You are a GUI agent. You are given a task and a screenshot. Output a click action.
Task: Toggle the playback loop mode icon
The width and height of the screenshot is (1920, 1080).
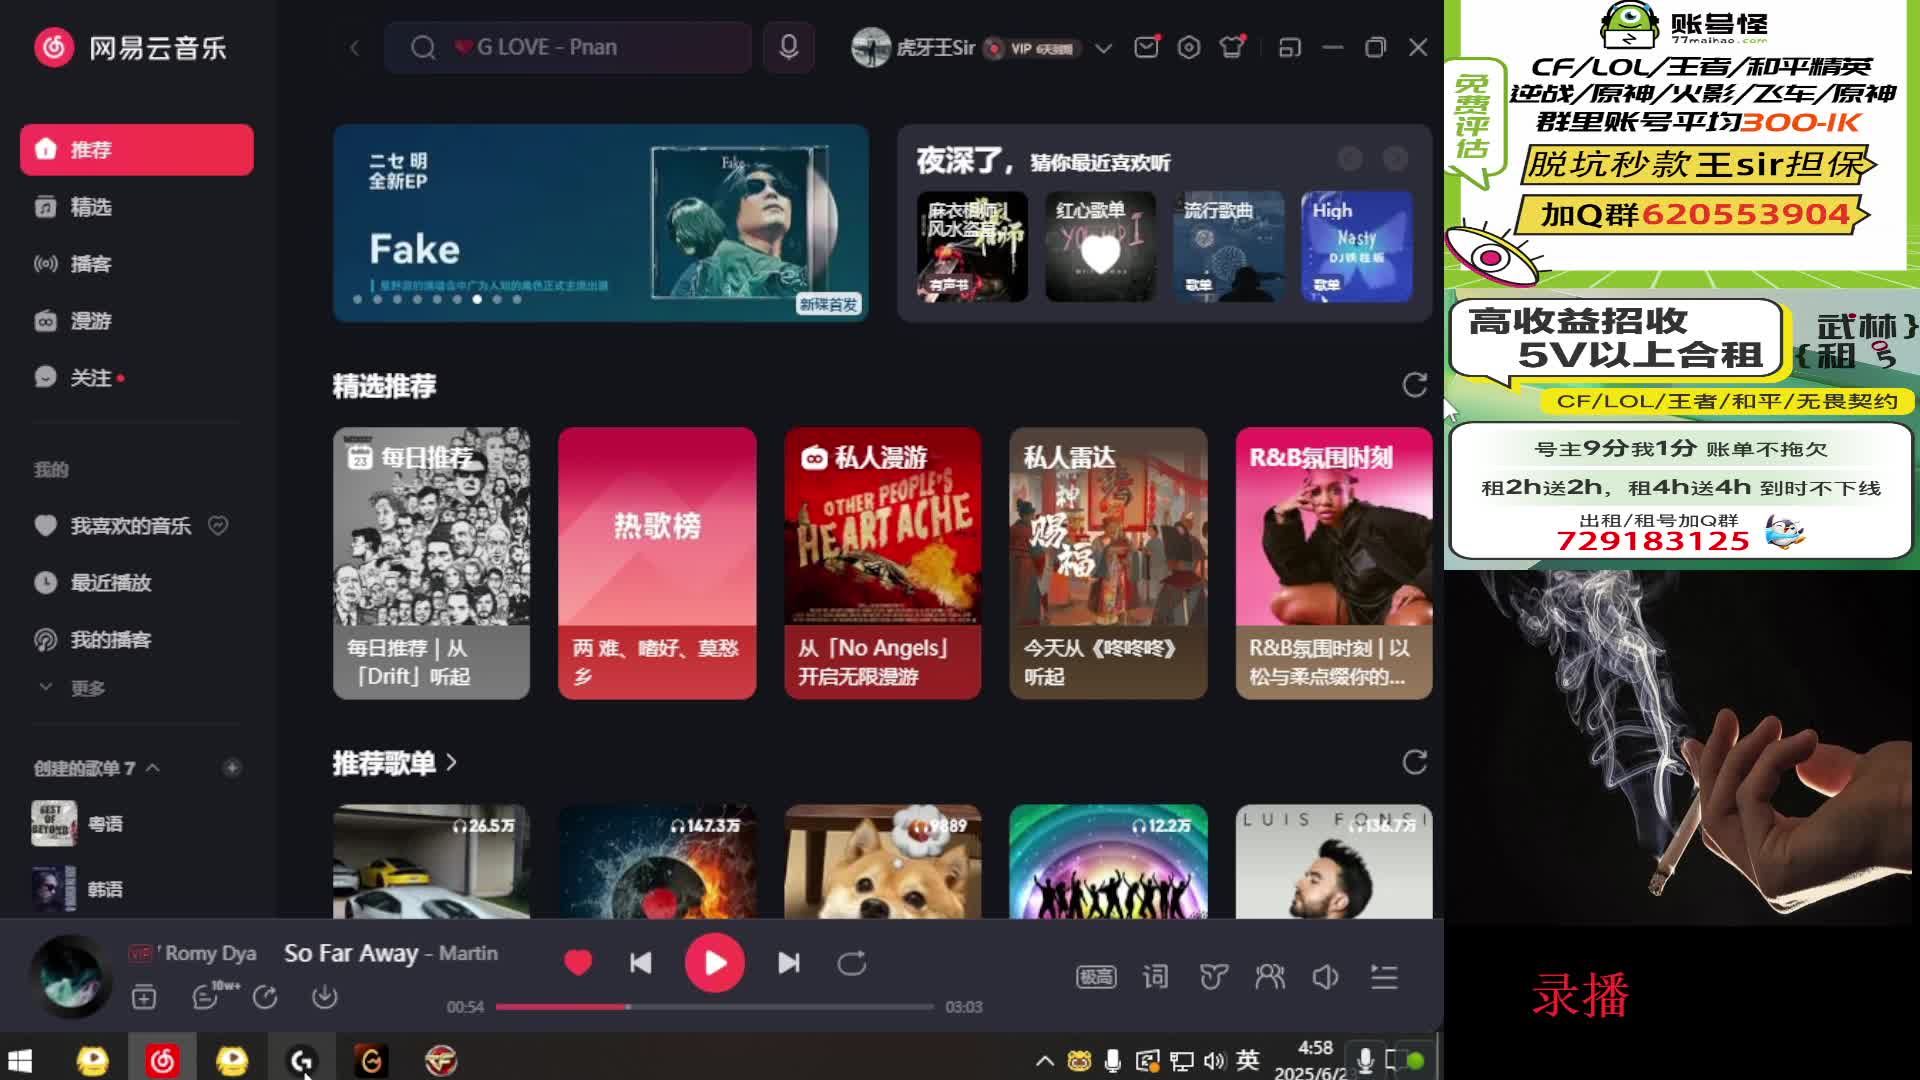pos(851,963)
